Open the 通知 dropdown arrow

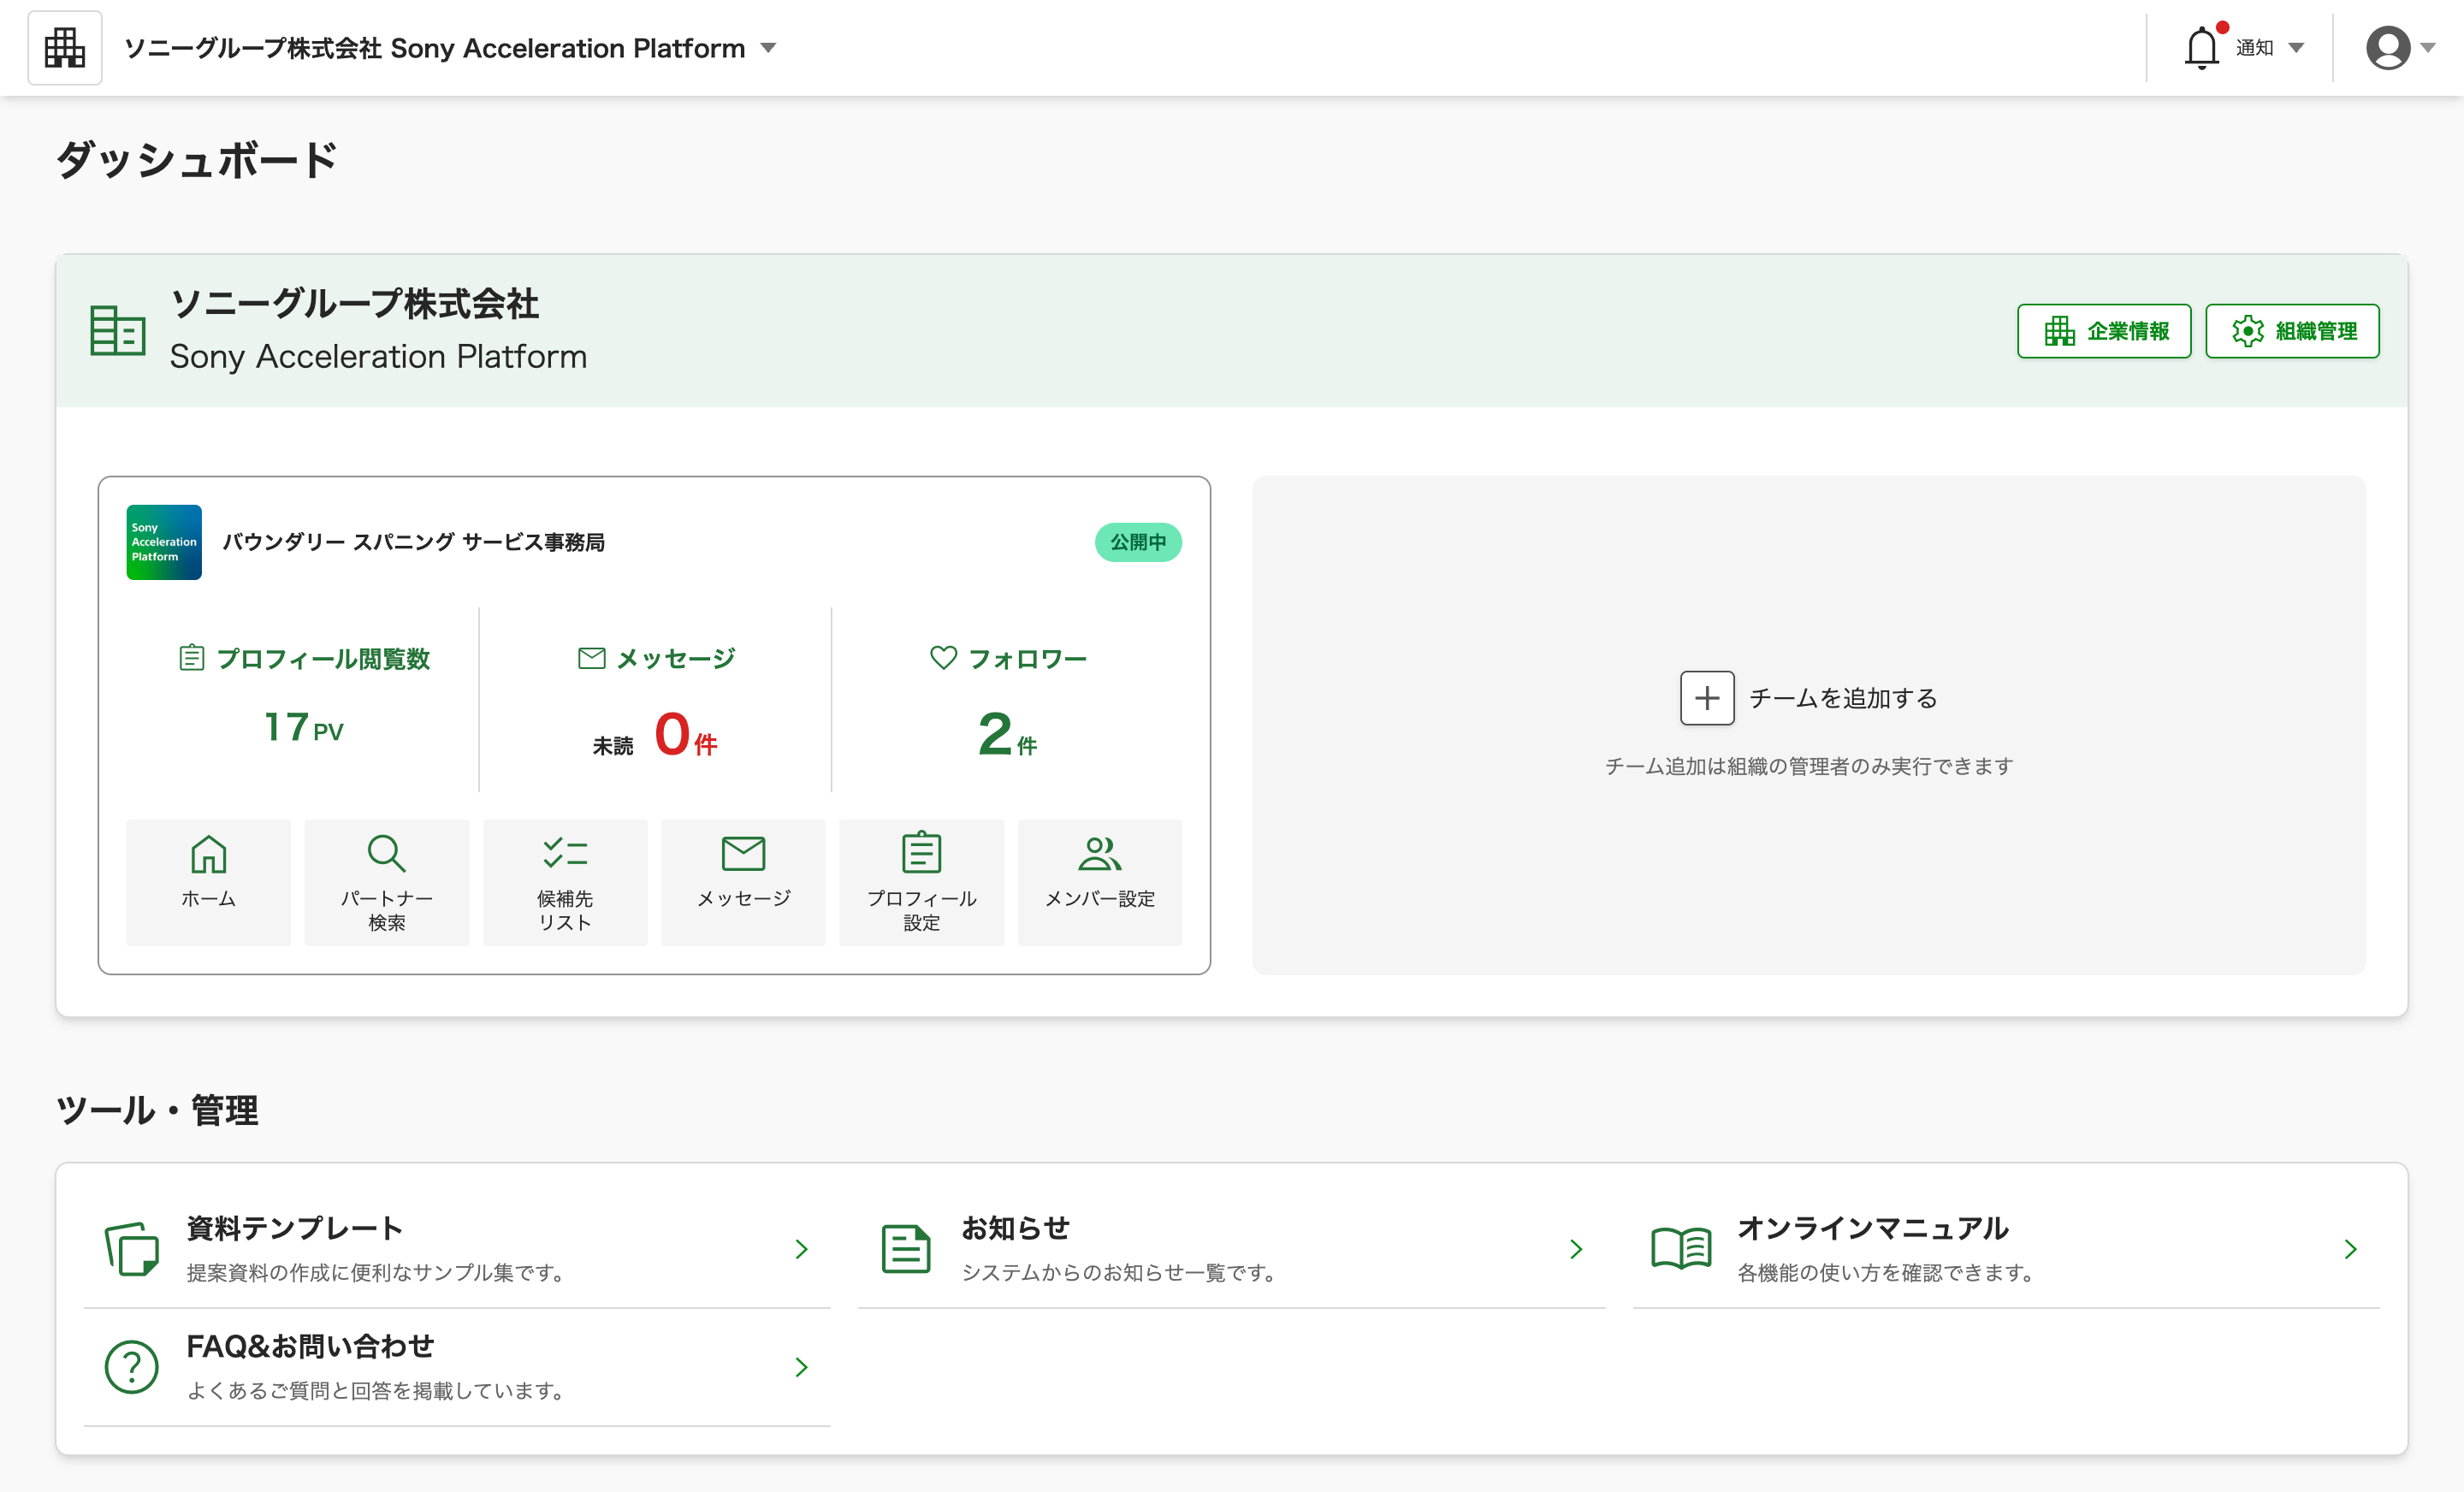[2298, 47]
